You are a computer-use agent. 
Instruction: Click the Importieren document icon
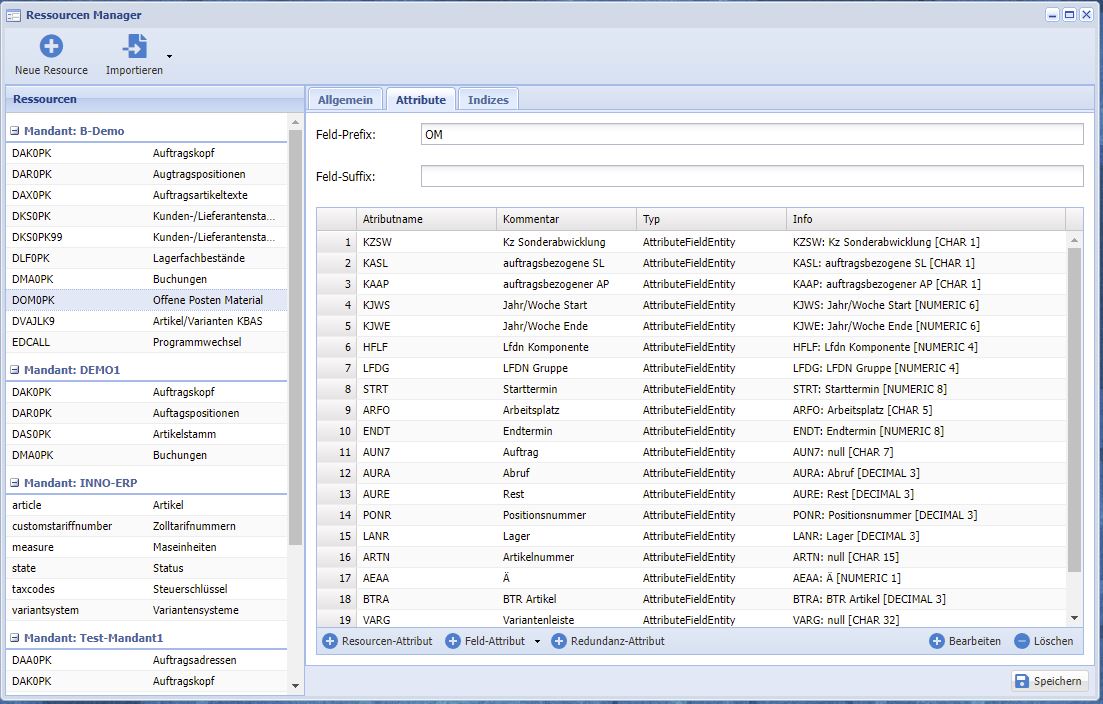pos(134,46)
